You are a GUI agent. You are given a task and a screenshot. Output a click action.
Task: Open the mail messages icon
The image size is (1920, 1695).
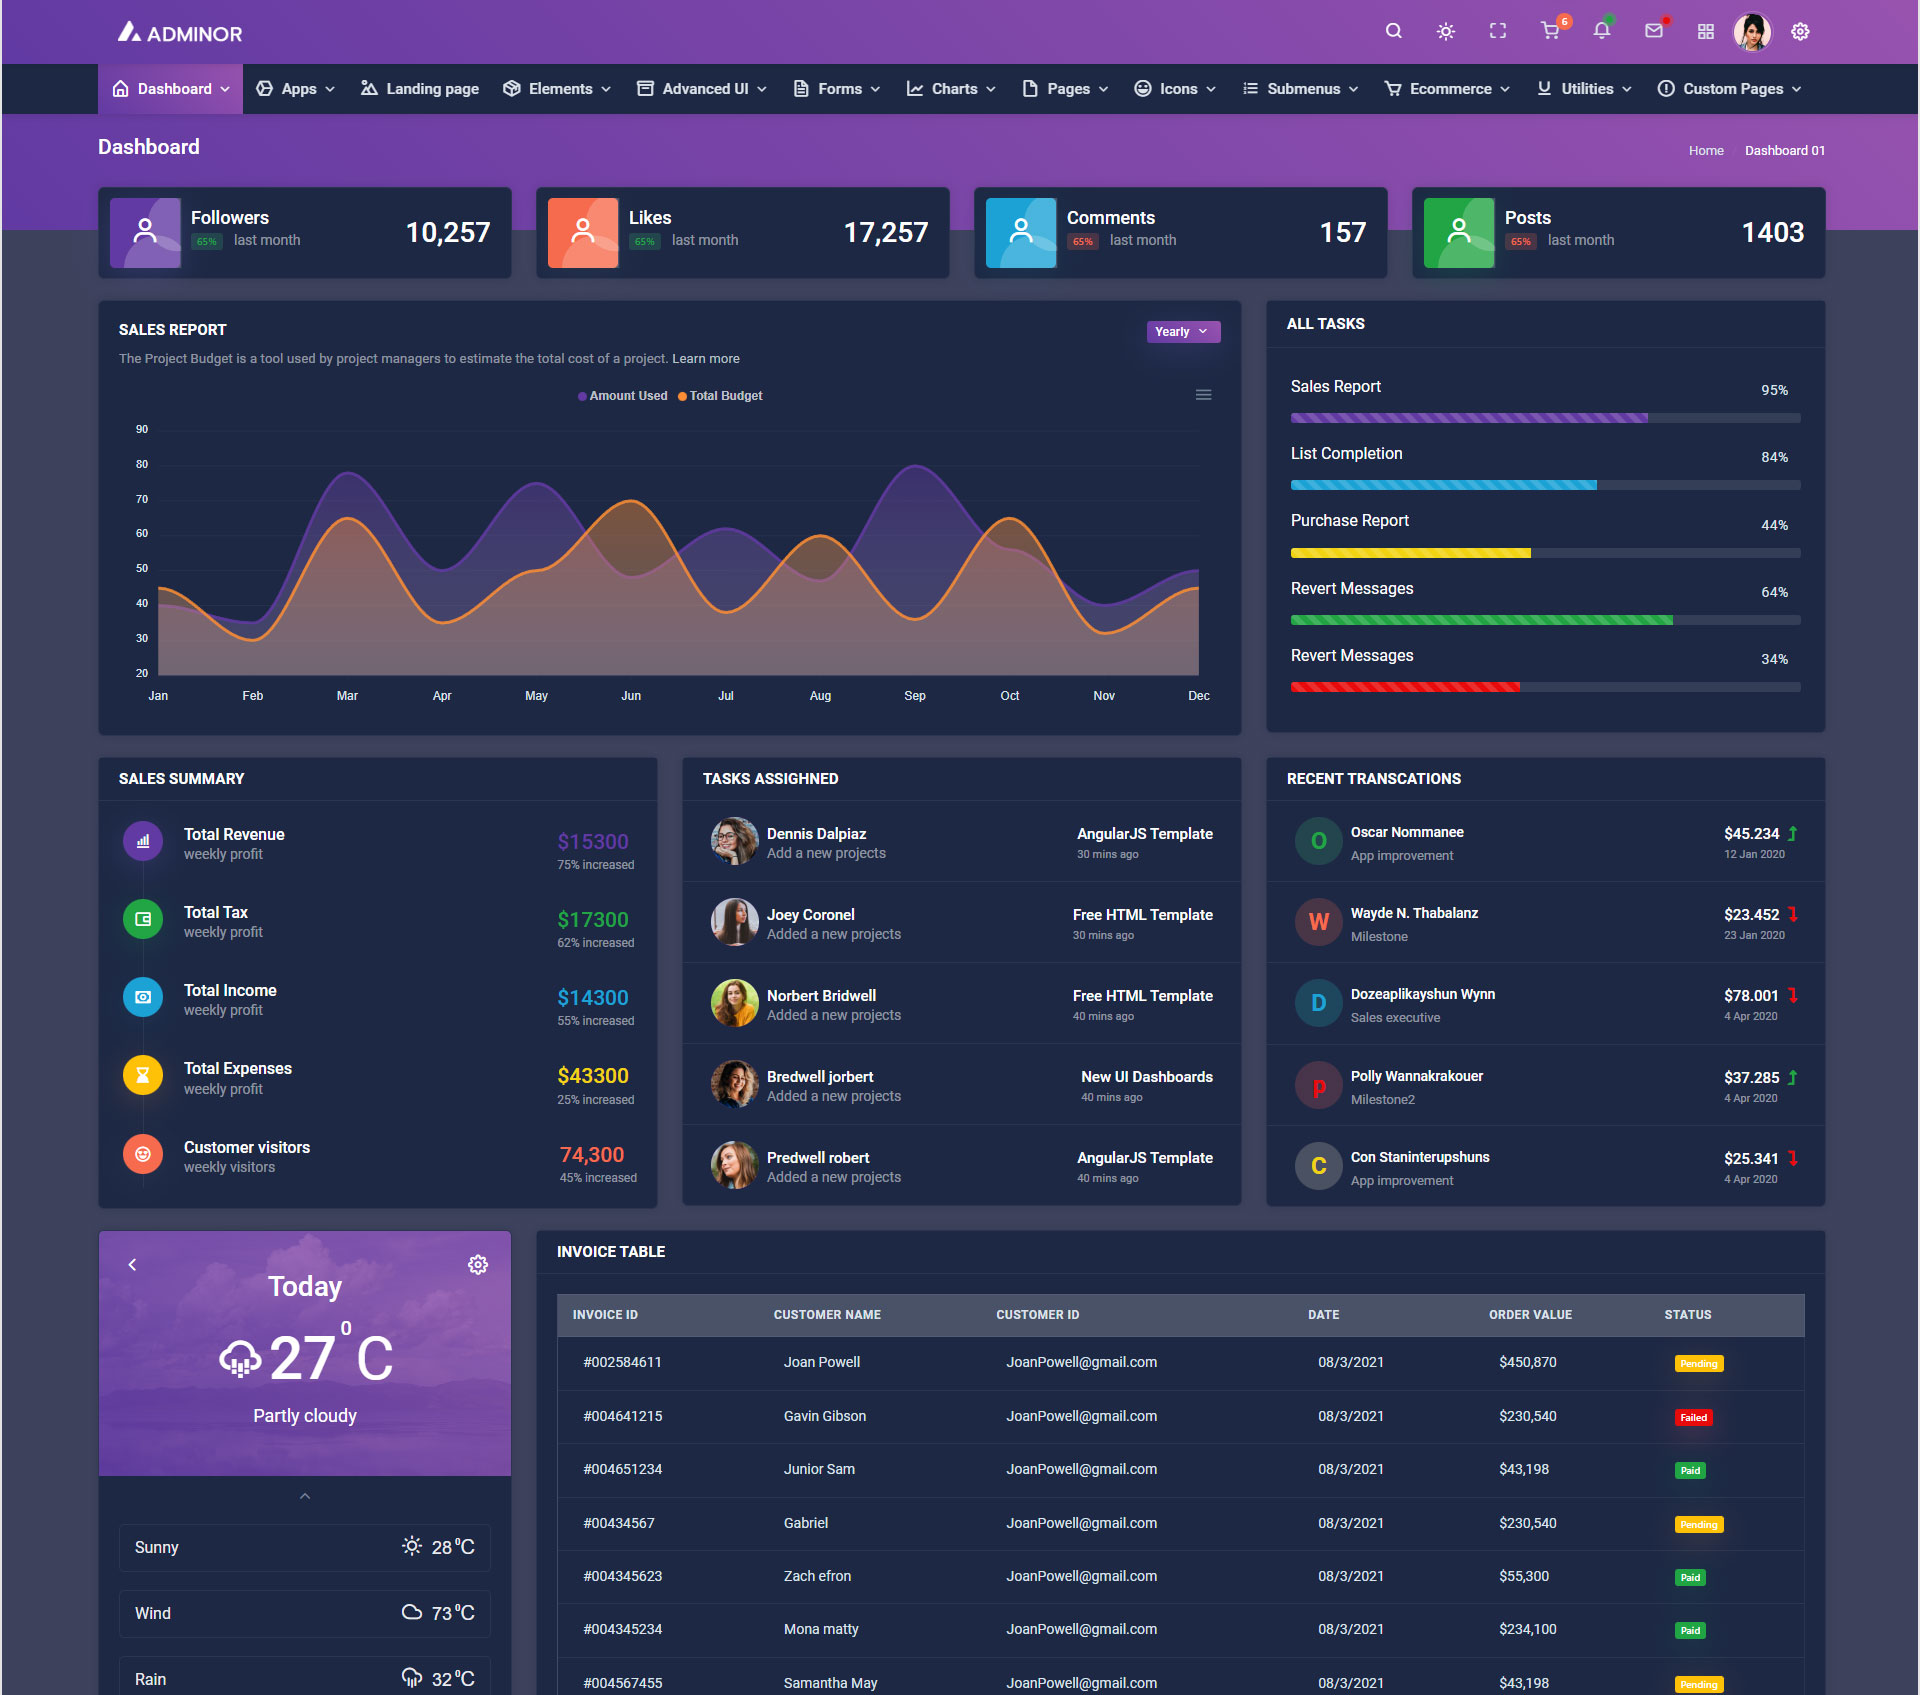click(1653, 31)
